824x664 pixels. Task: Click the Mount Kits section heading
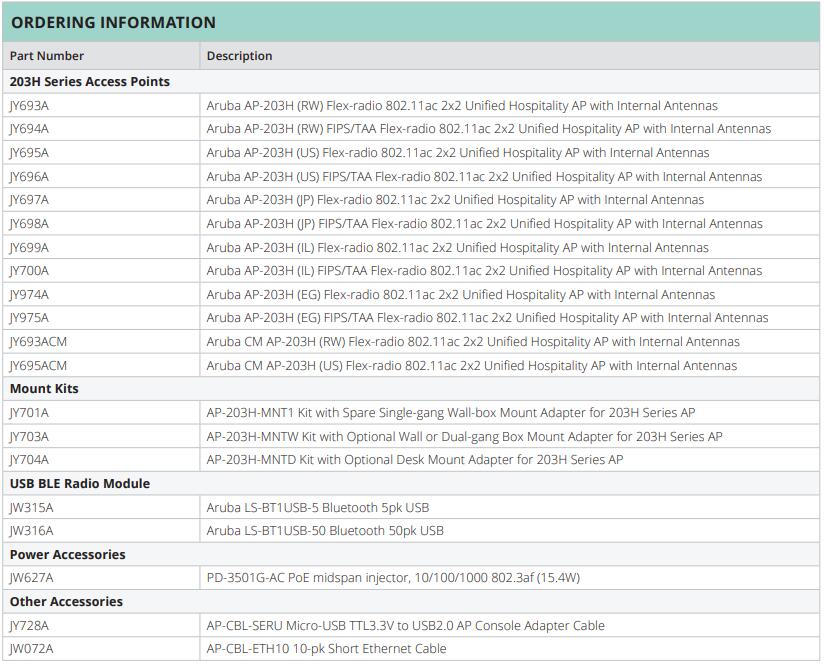tap(44, 389)
